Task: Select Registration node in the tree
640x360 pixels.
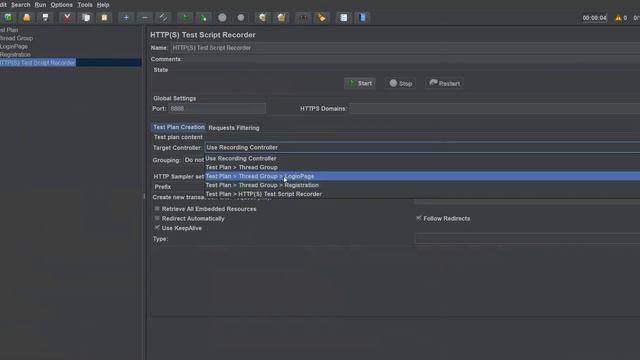Action: pyautogui.click(x=15, y=54)
